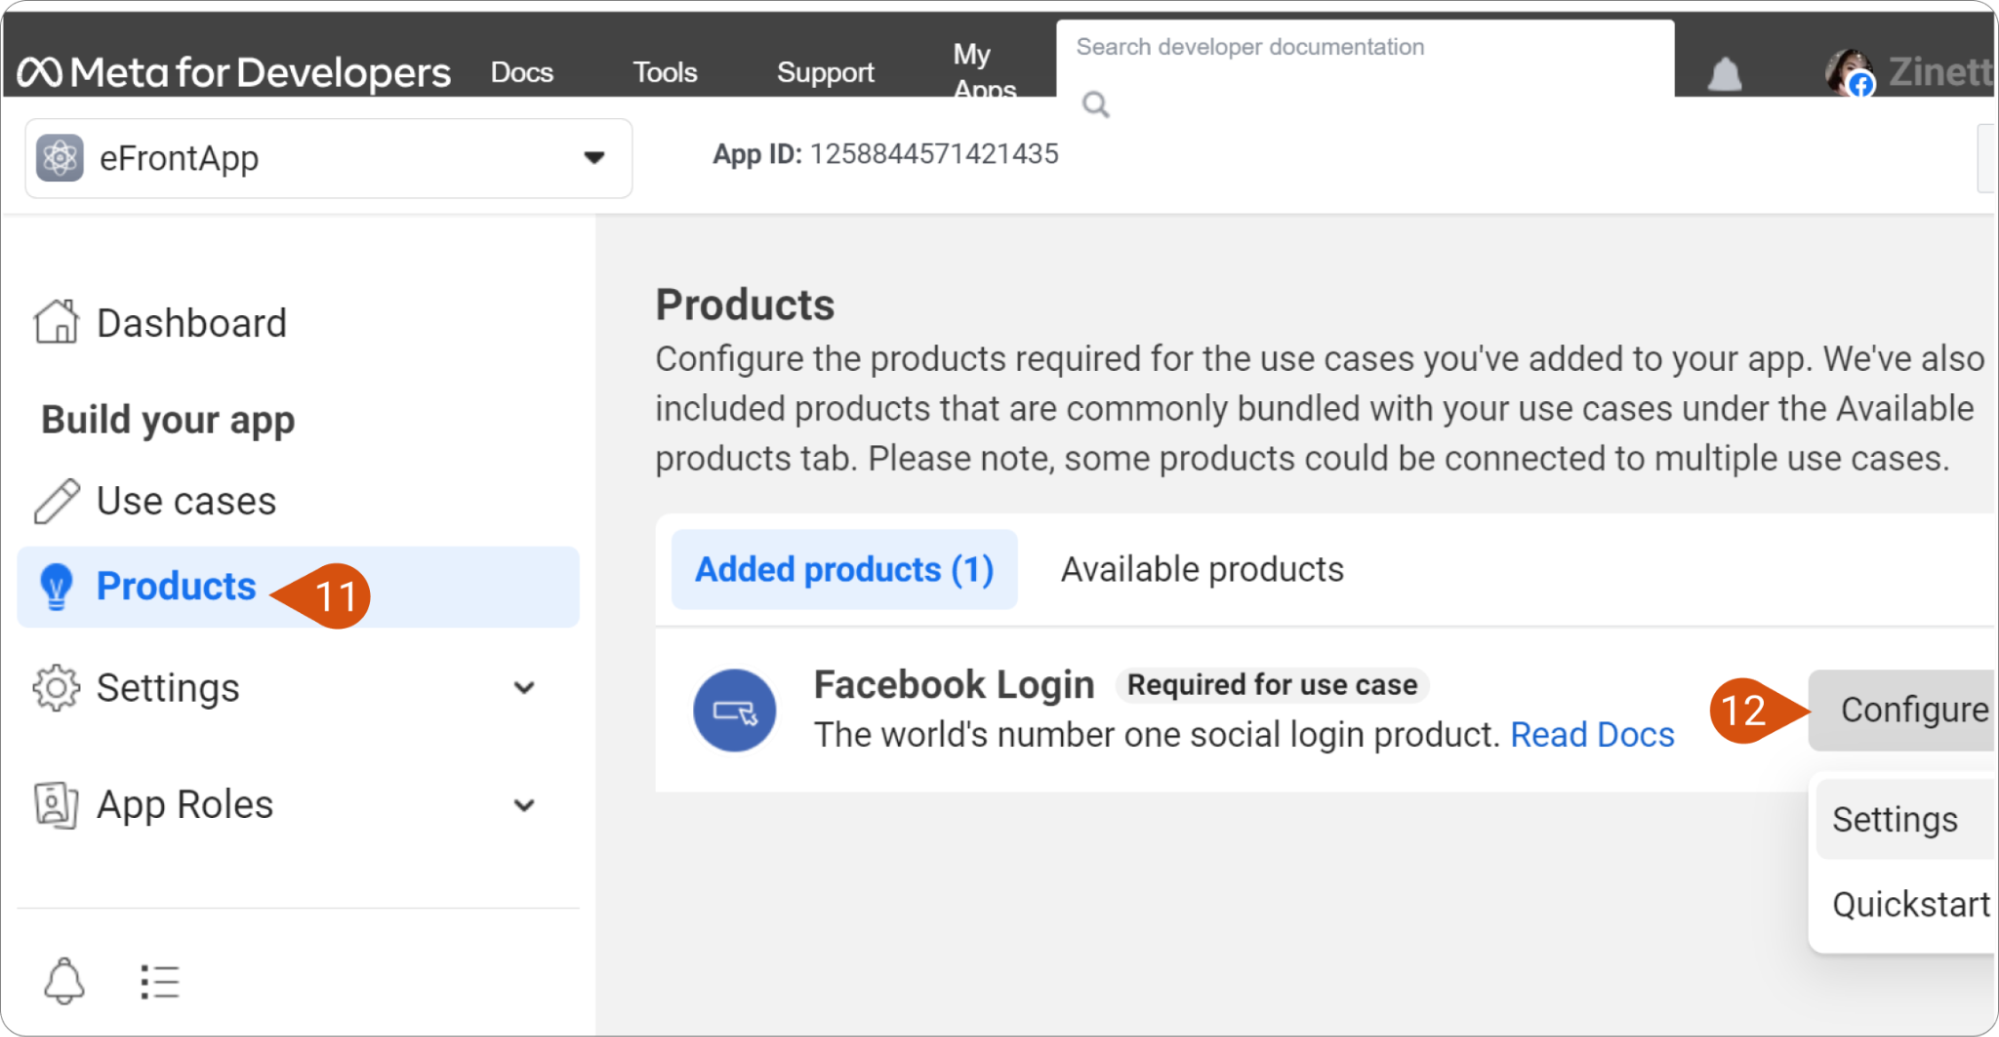1999x1037 pixels.
Task: Click the Facebook Login product icon
Action: tap(735, 711)
